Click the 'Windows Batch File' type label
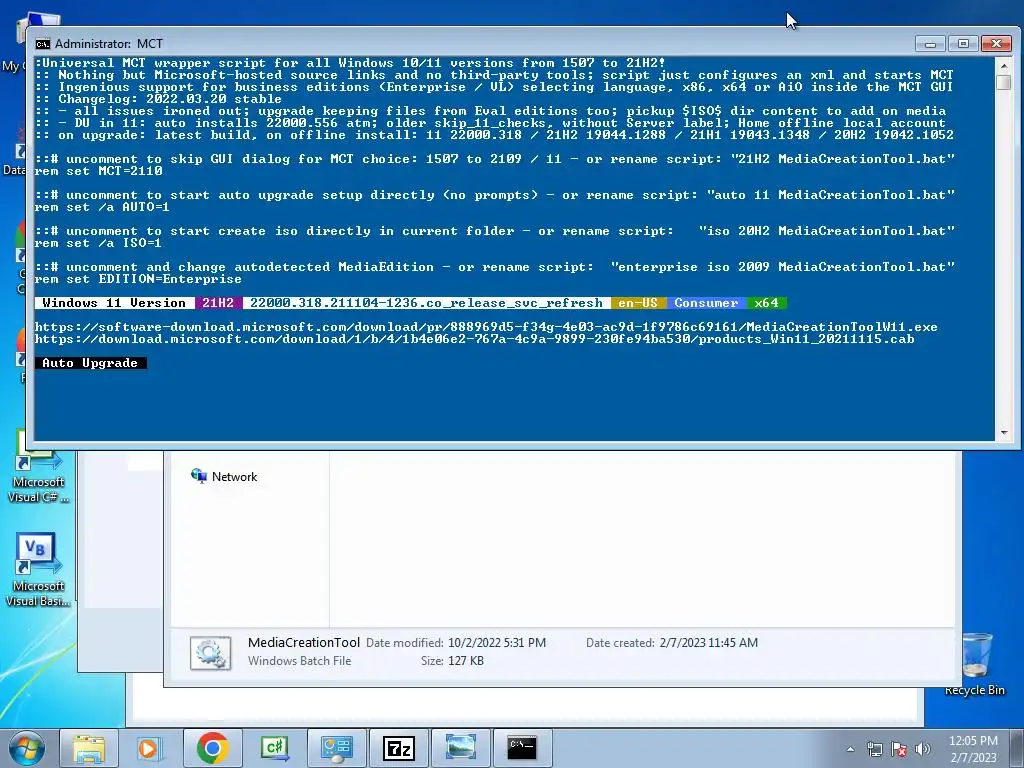The image size is (1024, 768). (300, 661)
